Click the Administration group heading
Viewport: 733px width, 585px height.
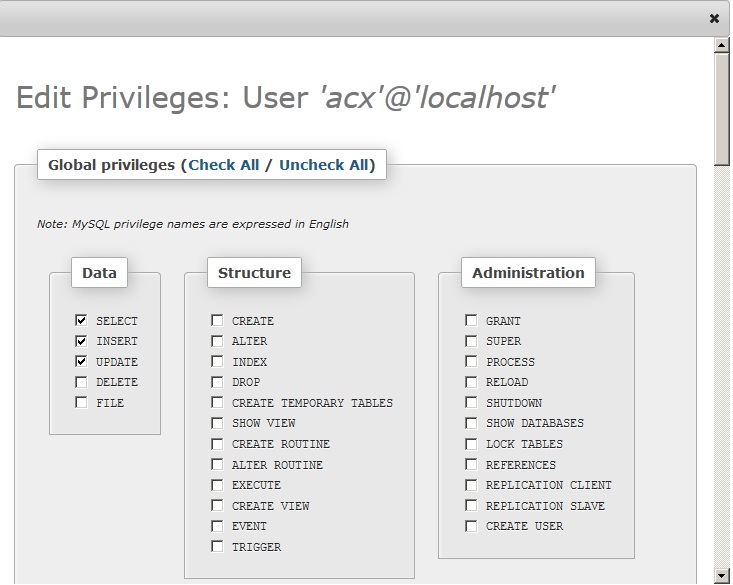point(528,273)
